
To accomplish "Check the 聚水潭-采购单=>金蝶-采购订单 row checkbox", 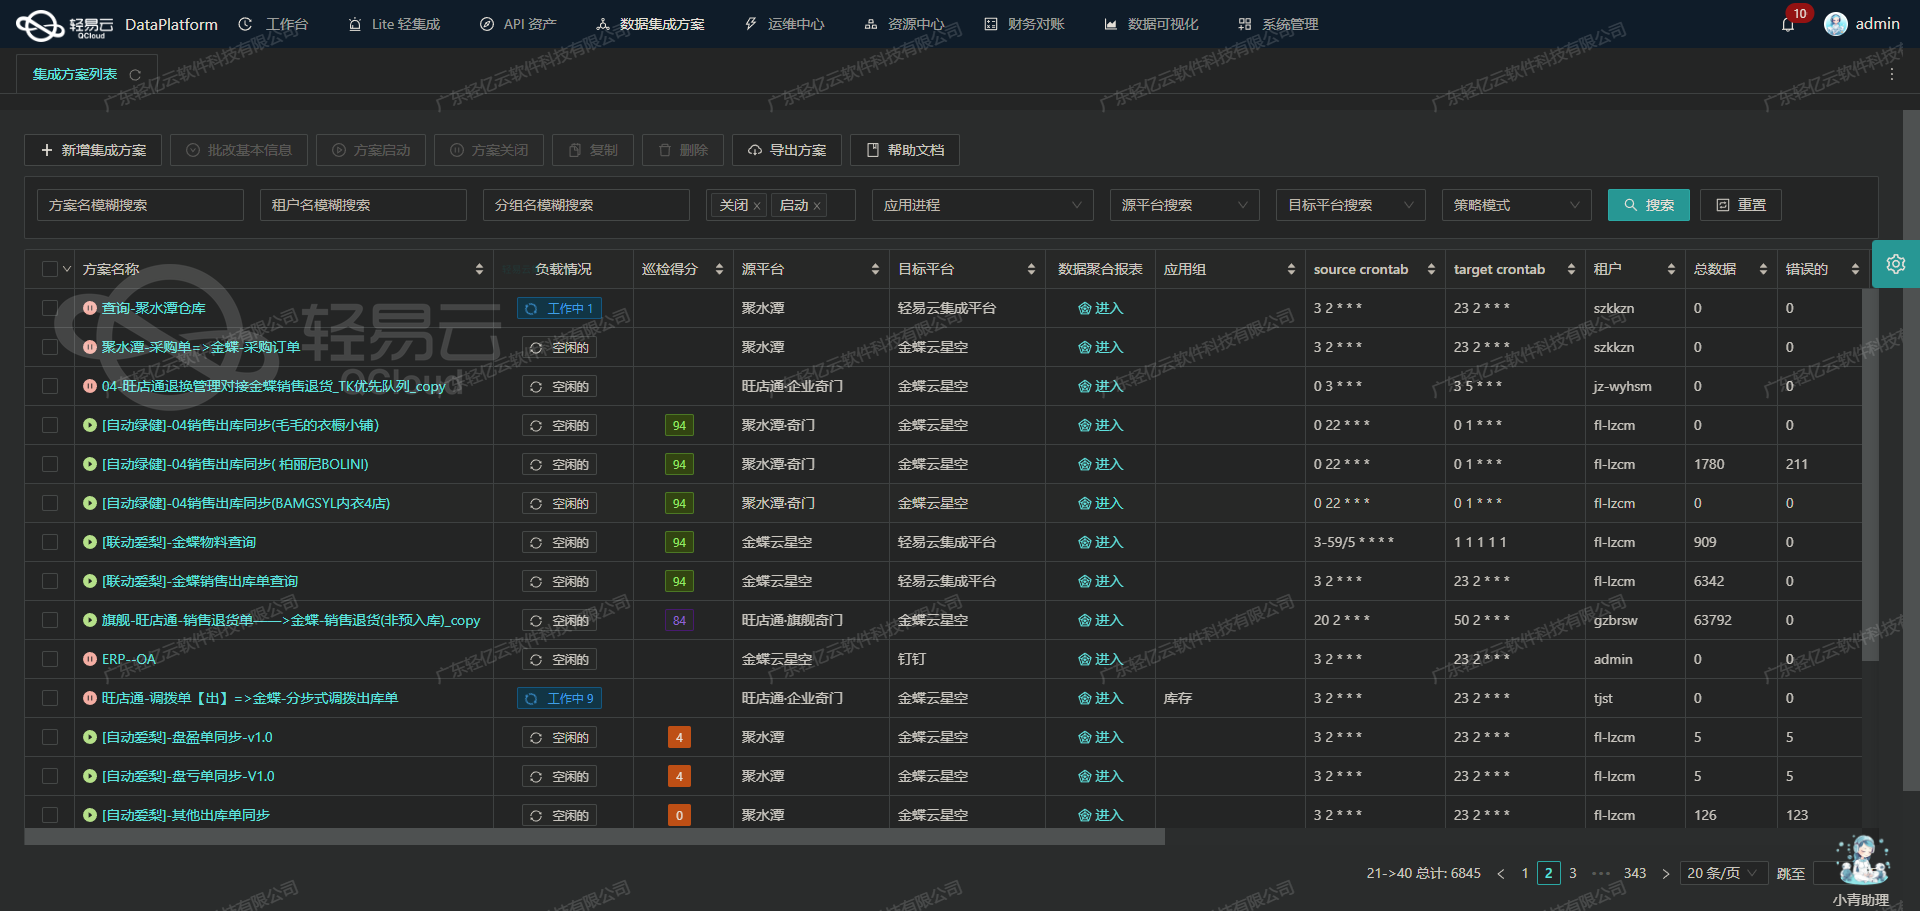I will [50, 347].
